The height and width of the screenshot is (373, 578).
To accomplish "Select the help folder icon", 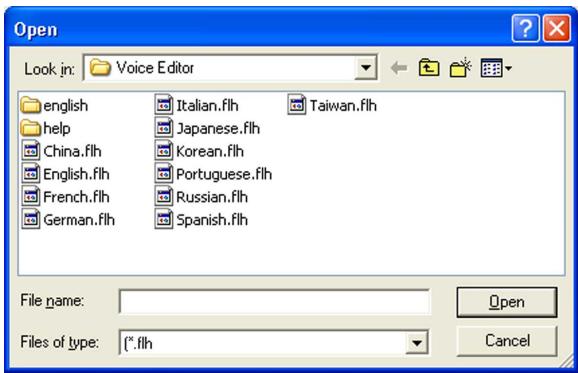I will pyautogui.click(x=31, y=128).
